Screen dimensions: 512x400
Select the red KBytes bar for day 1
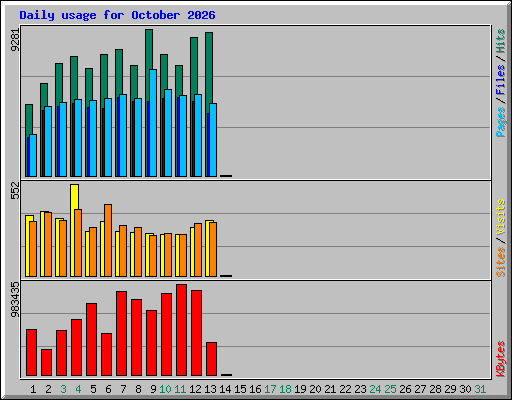coord(31,353)
